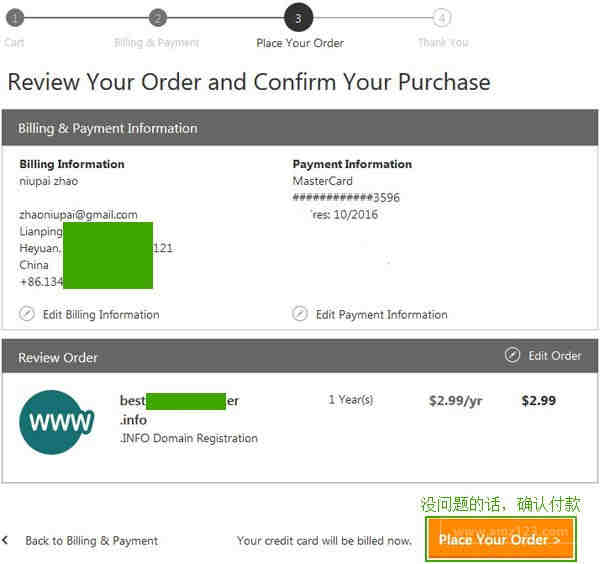Click the step 3 Place Your Order circle

point(298,18)
